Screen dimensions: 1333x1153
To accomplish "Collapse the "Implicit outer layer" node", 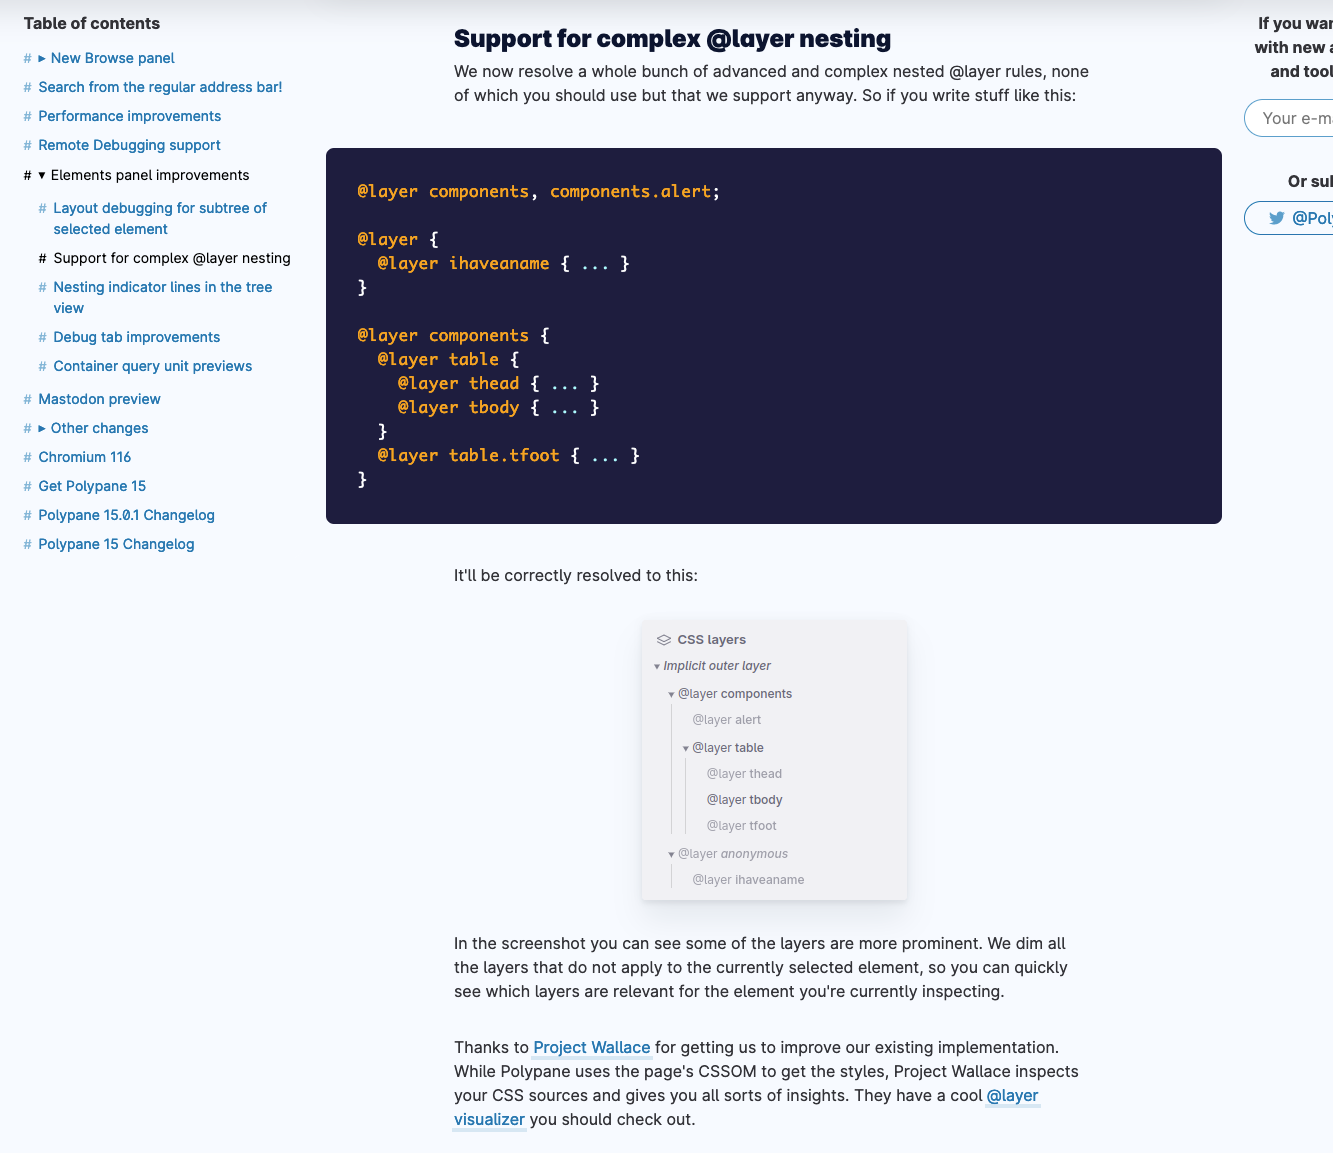I will click(x=658, y=665).
